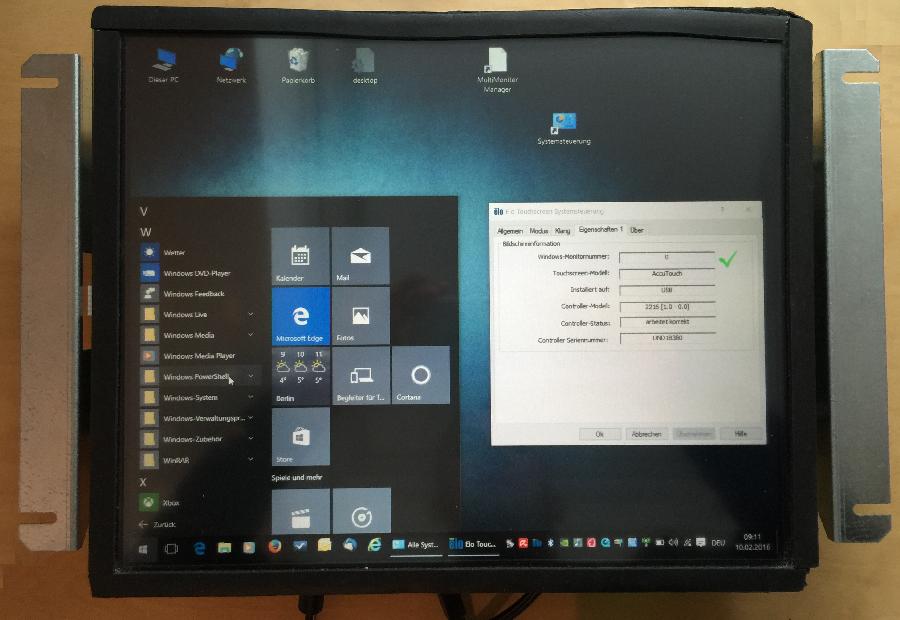Expand the Windows-System group
Viewport: 900px width, 620px height.
click(x=191, y=397)
